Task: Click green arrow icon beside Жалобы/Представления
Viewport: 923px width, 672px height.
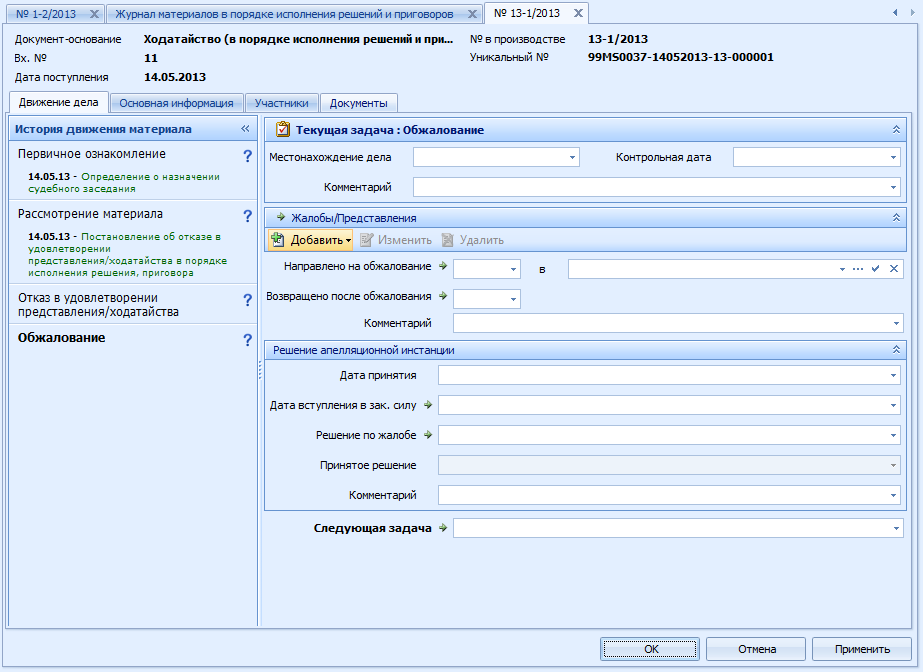Action: (x=281, y=217)
